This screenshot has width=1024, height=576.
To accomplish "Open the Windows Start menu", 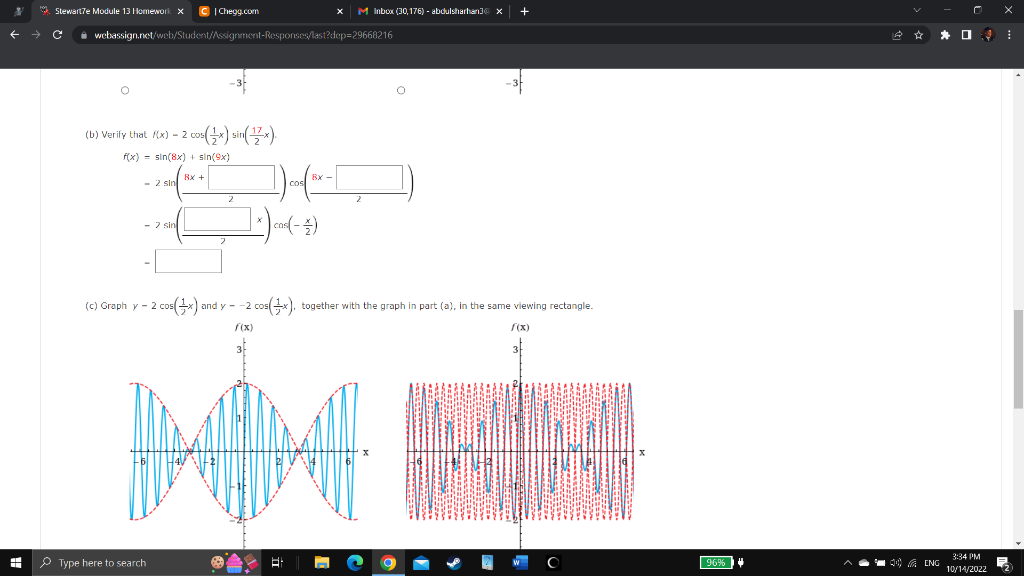I will tap(16, 562).
